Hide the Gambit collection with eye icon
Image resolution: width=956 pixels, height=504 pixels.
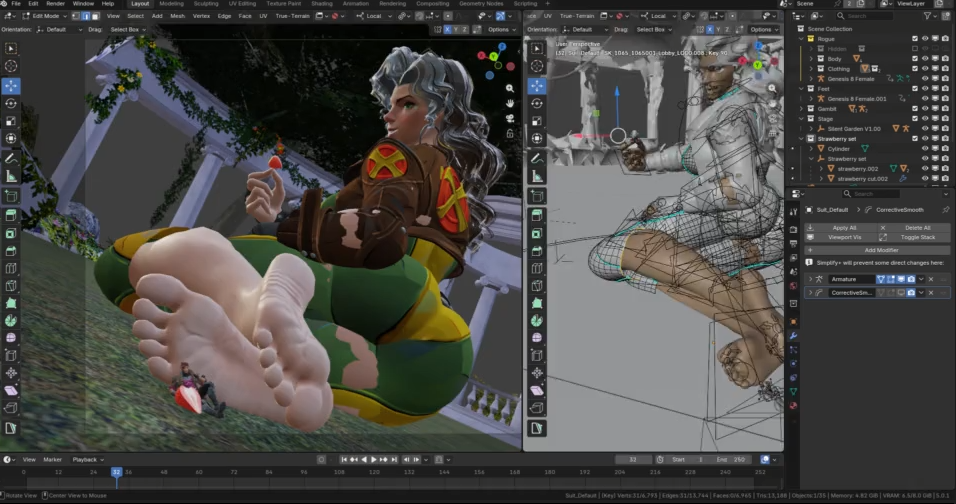[924, 108]
